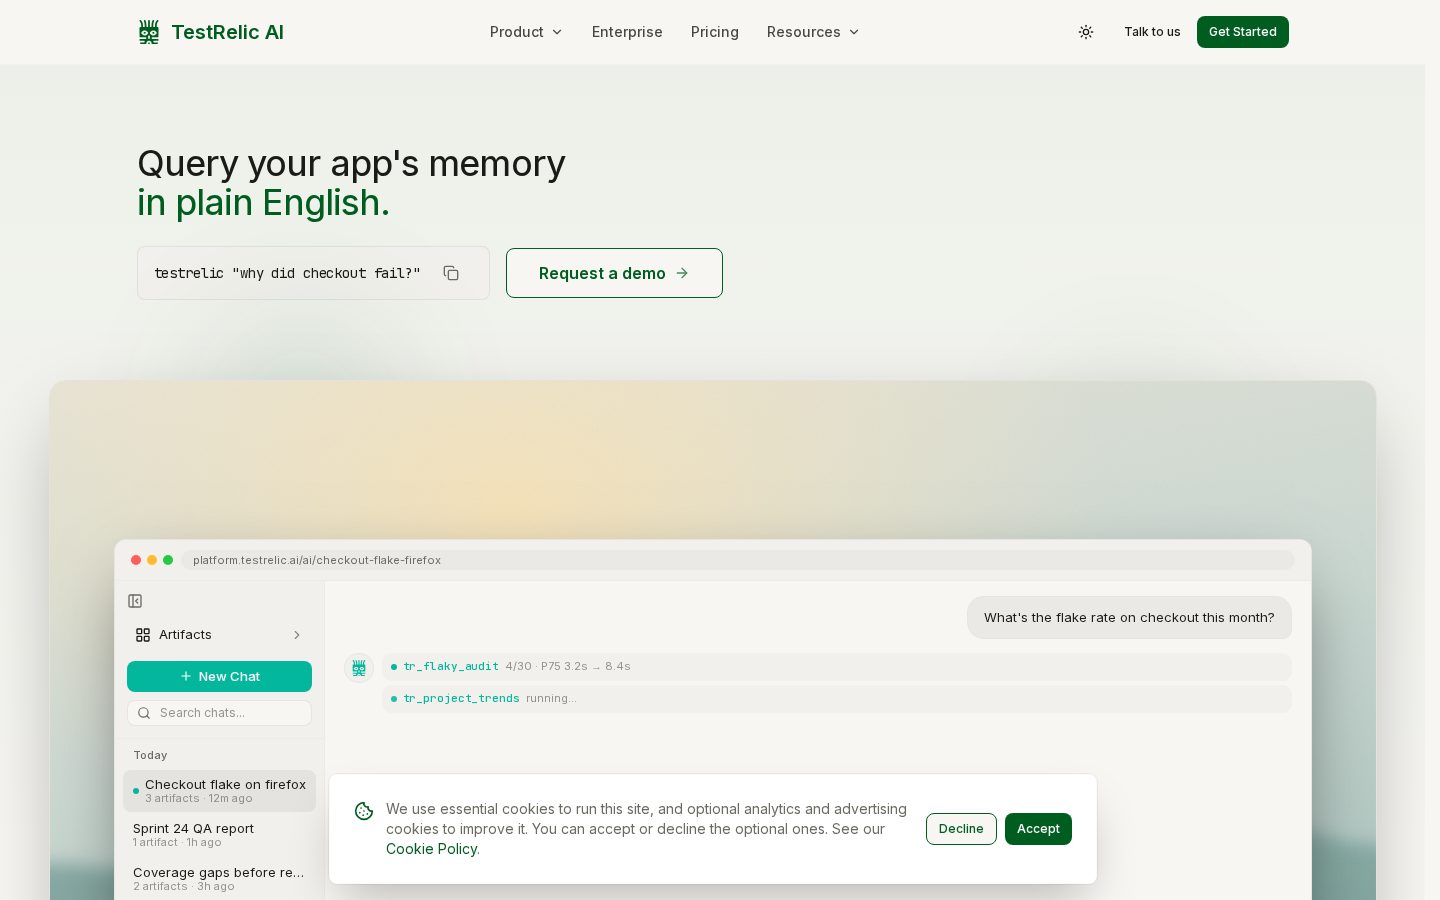The height and width of the screenshot is (900, 1440).
Task: Click the Today section label
Action: (150, 755)
